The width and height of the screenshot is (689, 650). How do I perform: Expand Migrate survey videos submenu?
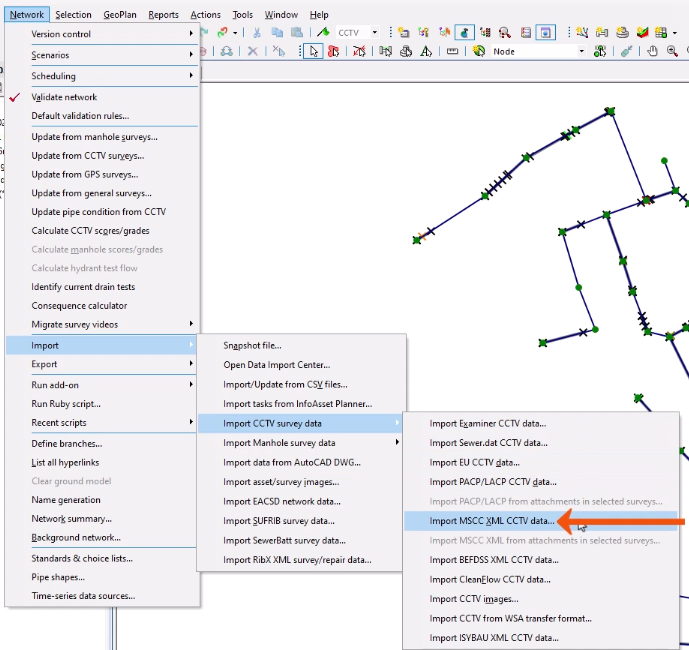tap(102, 324)
